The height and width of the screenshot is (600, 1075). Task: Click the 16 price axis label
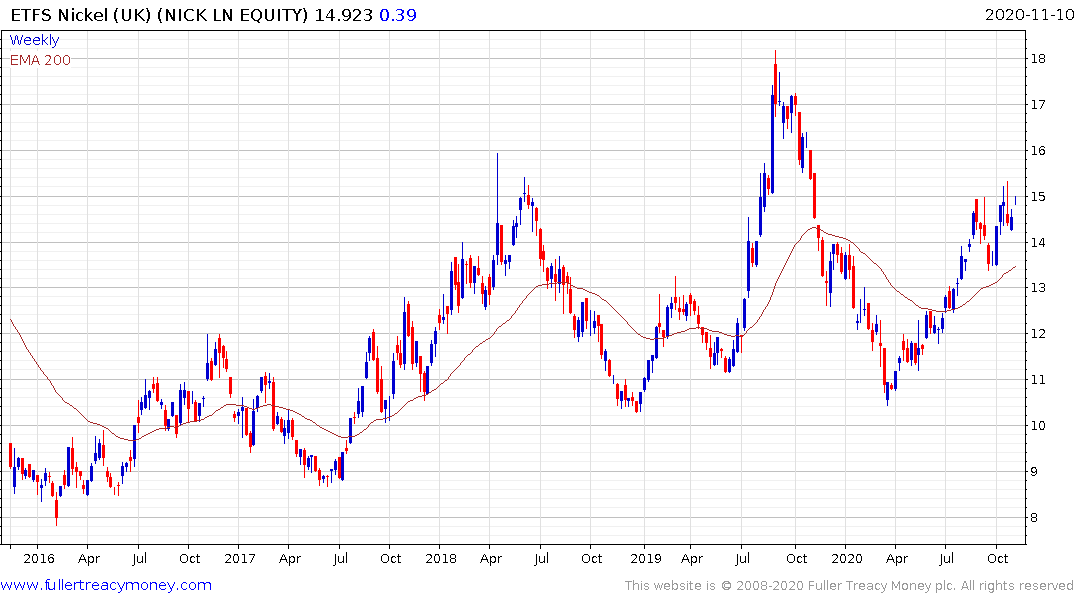coord(1038,151)
